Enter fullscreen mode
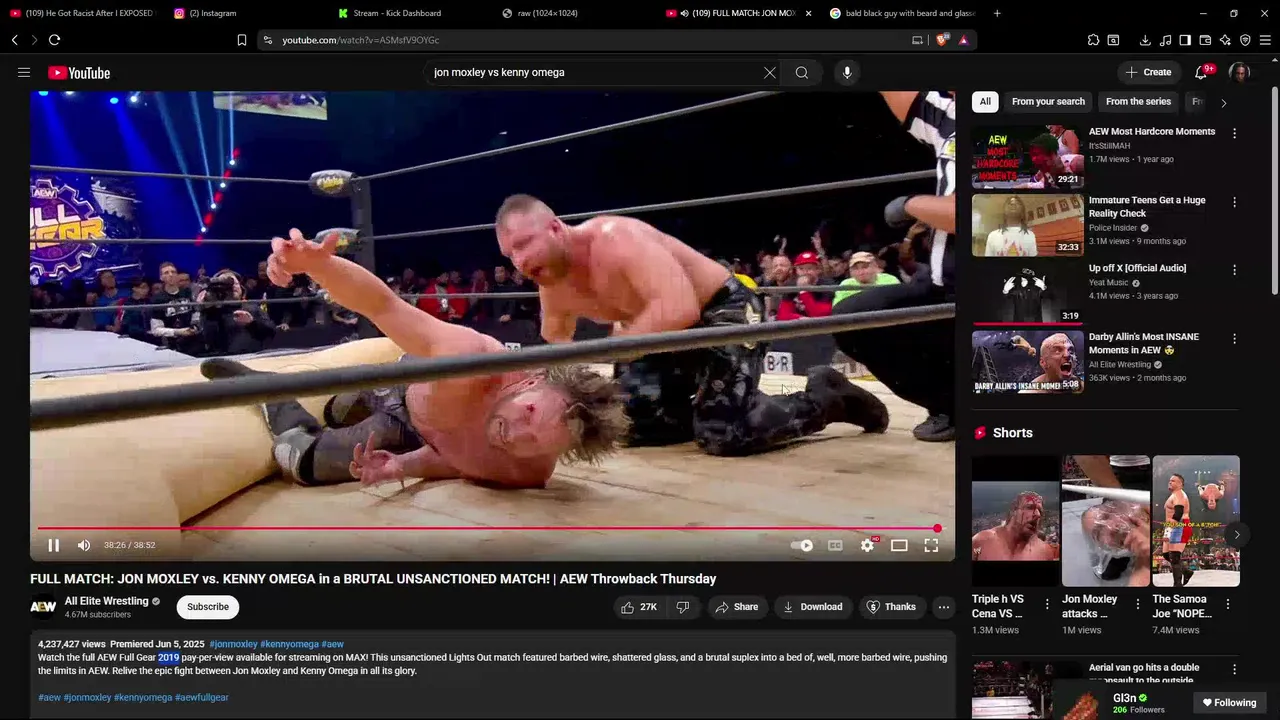This screenshot has height=720, width=1280. pyautogui.click(x=931, y=545)
